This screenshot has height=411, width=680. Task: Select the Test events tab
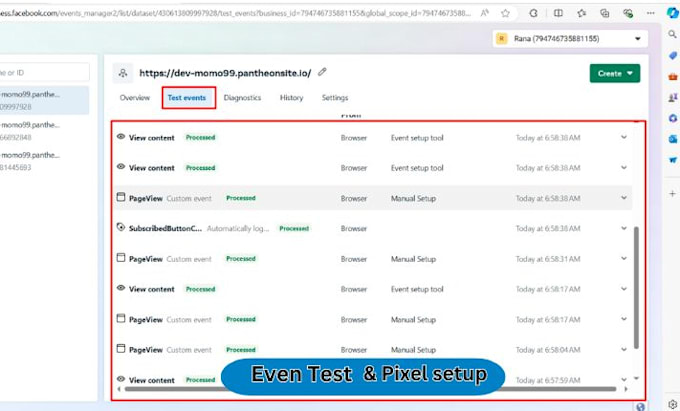tap(187, 98)
